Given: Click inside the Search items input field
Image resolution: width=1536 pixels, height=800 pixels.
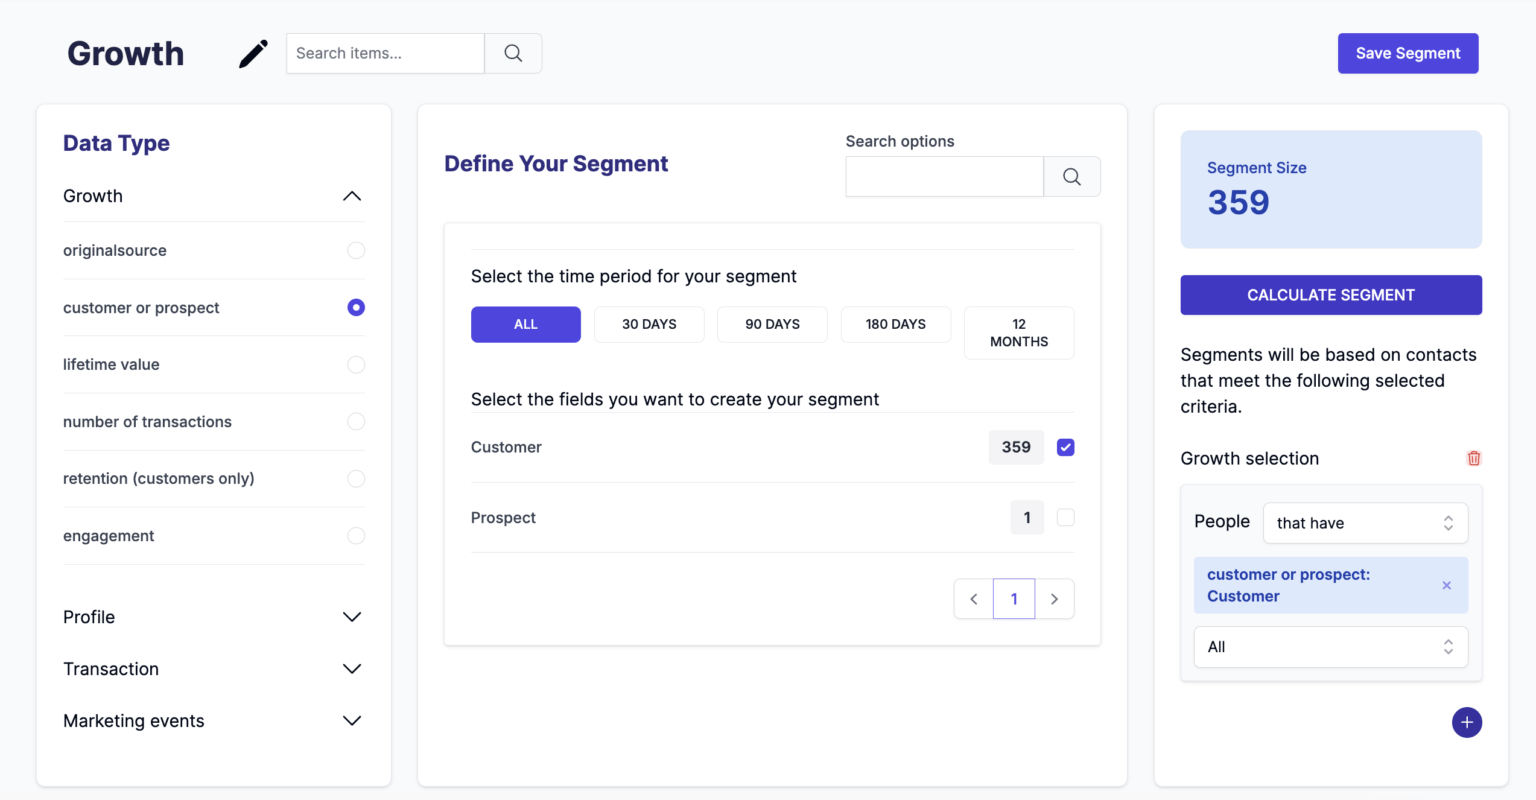Looking at the screenshot, I should pyautogui.click(x=384, y=53).
